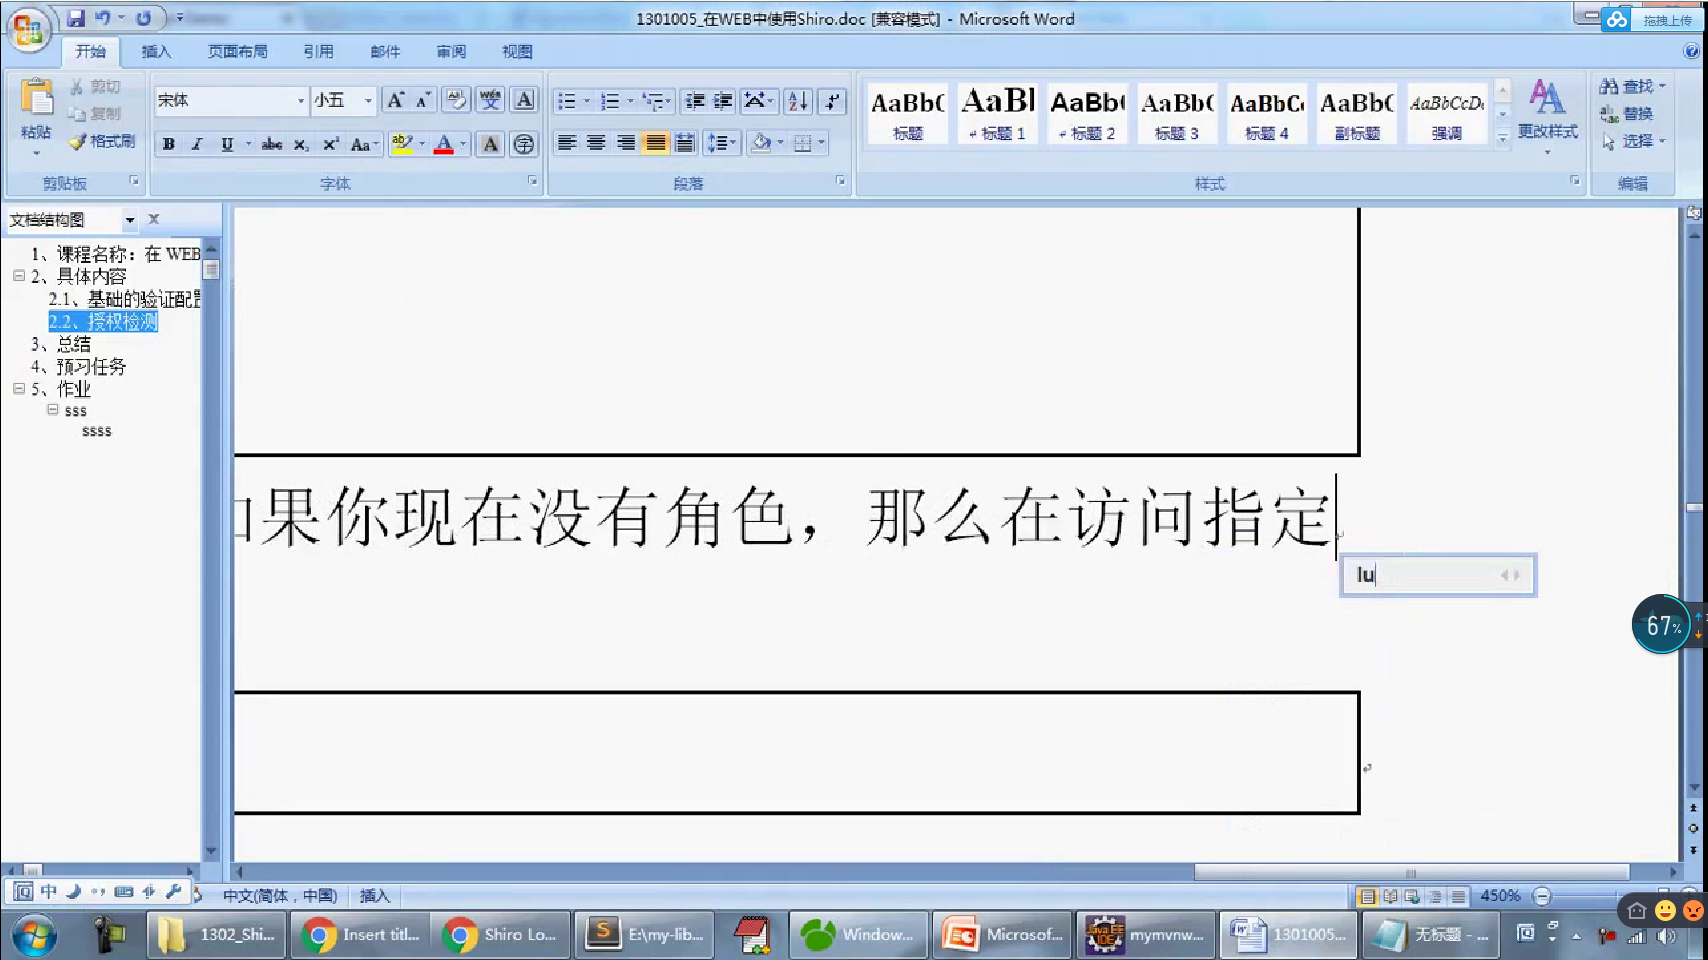Click the zoom percentage 450% in status bar
The height and width of the screenshot is (960, 1708).
coord(1500,896)
